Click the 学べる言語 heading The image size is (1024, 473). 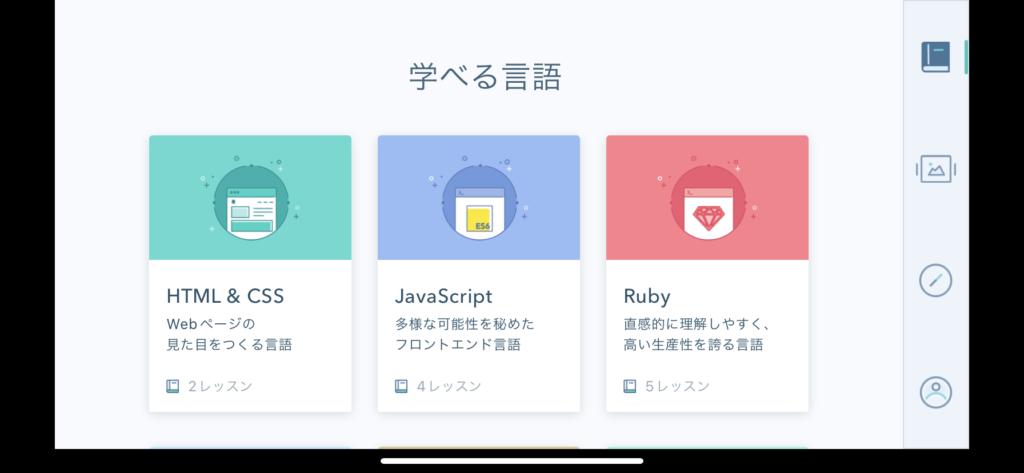pos(485,77)
